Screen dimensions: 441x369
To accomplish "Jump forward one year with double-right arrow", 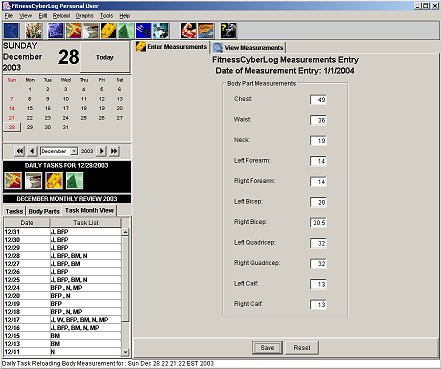I will [x=114, y=151].
